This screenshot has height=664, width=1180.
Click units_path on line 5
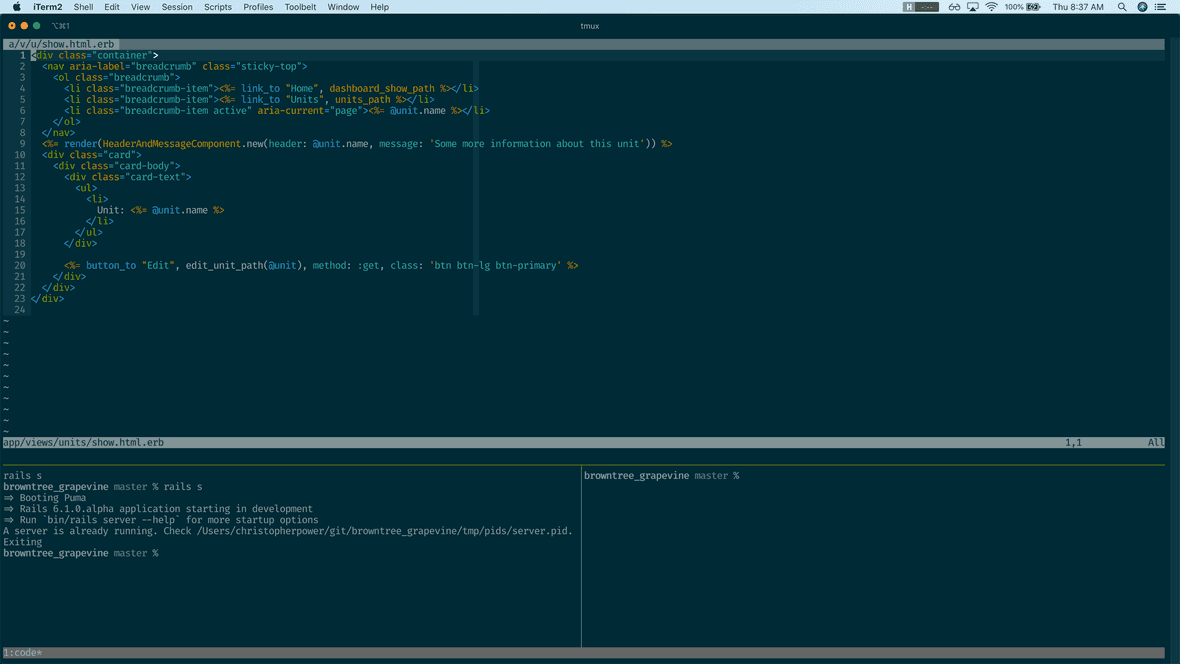click(363, 99)
